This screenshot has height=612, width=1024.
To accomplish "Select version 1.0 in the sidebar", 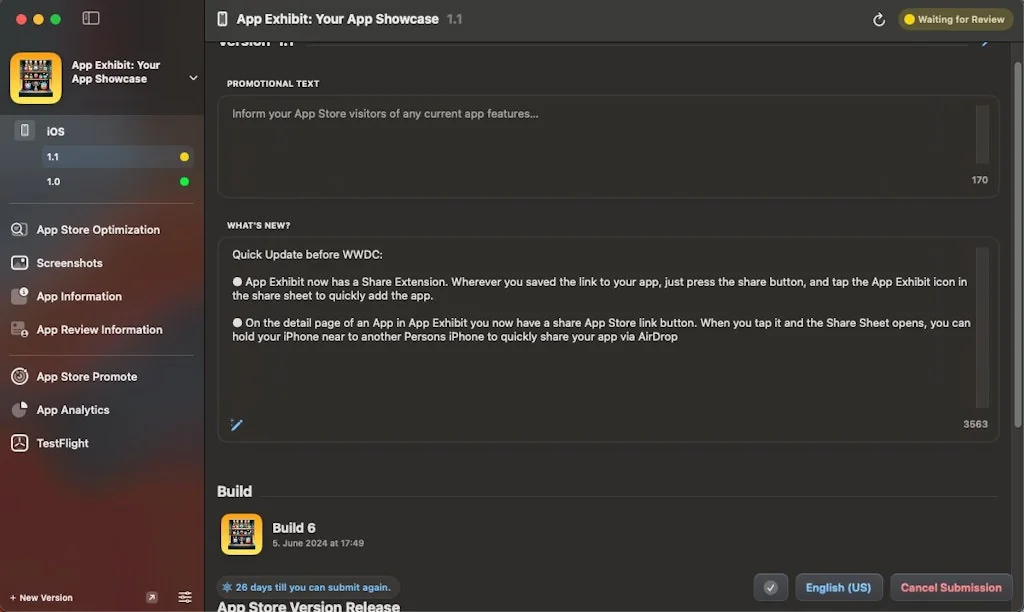I will [x=54, y=181].
